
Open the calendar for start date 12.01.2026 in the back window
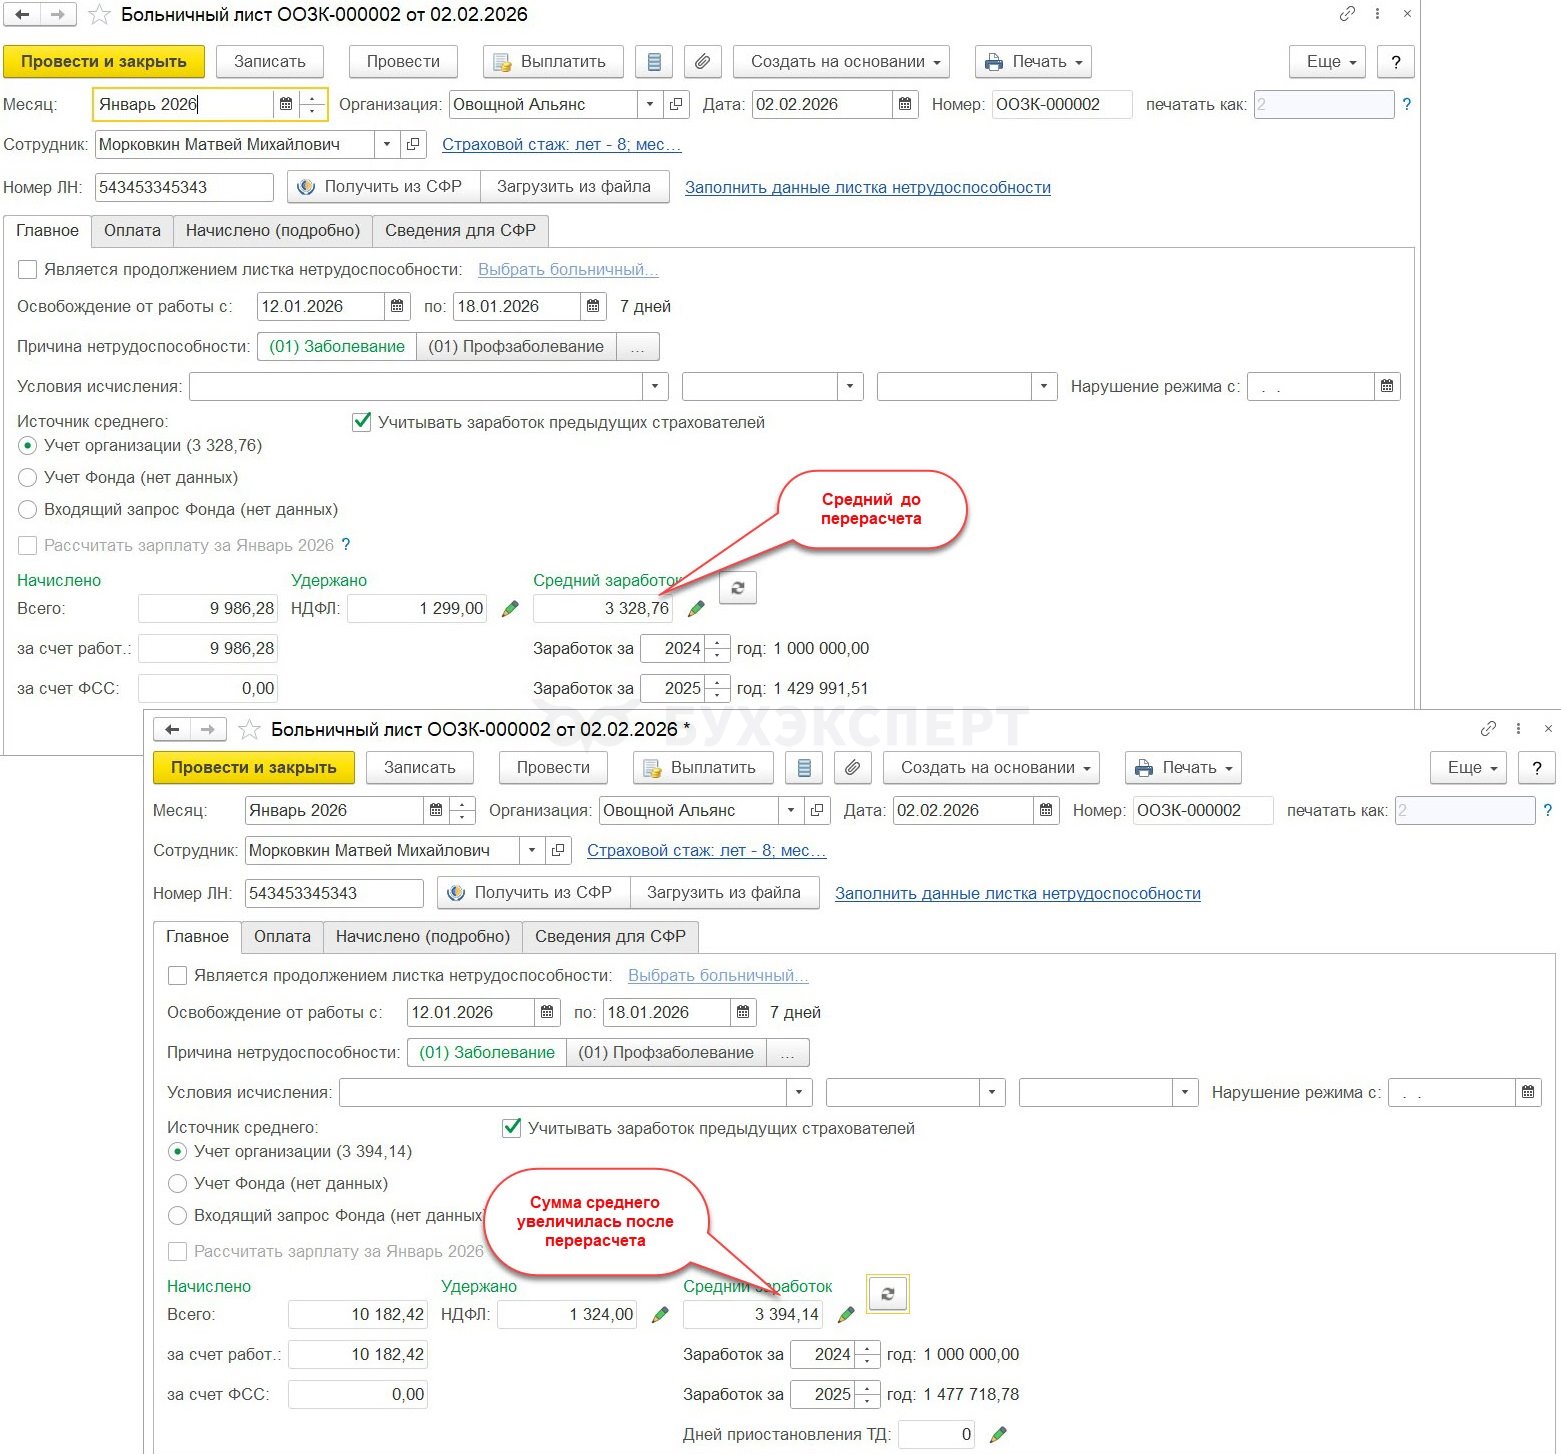(x=397, y=306)
